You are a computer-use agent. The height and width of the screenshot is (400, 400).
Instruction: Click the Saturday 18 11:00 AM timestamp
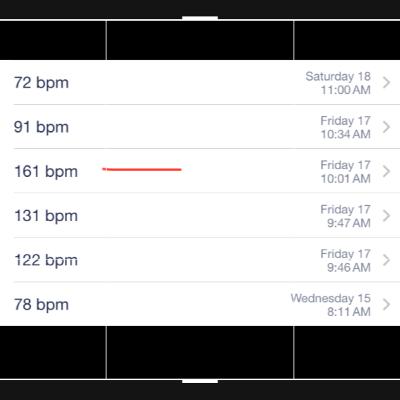338,83
